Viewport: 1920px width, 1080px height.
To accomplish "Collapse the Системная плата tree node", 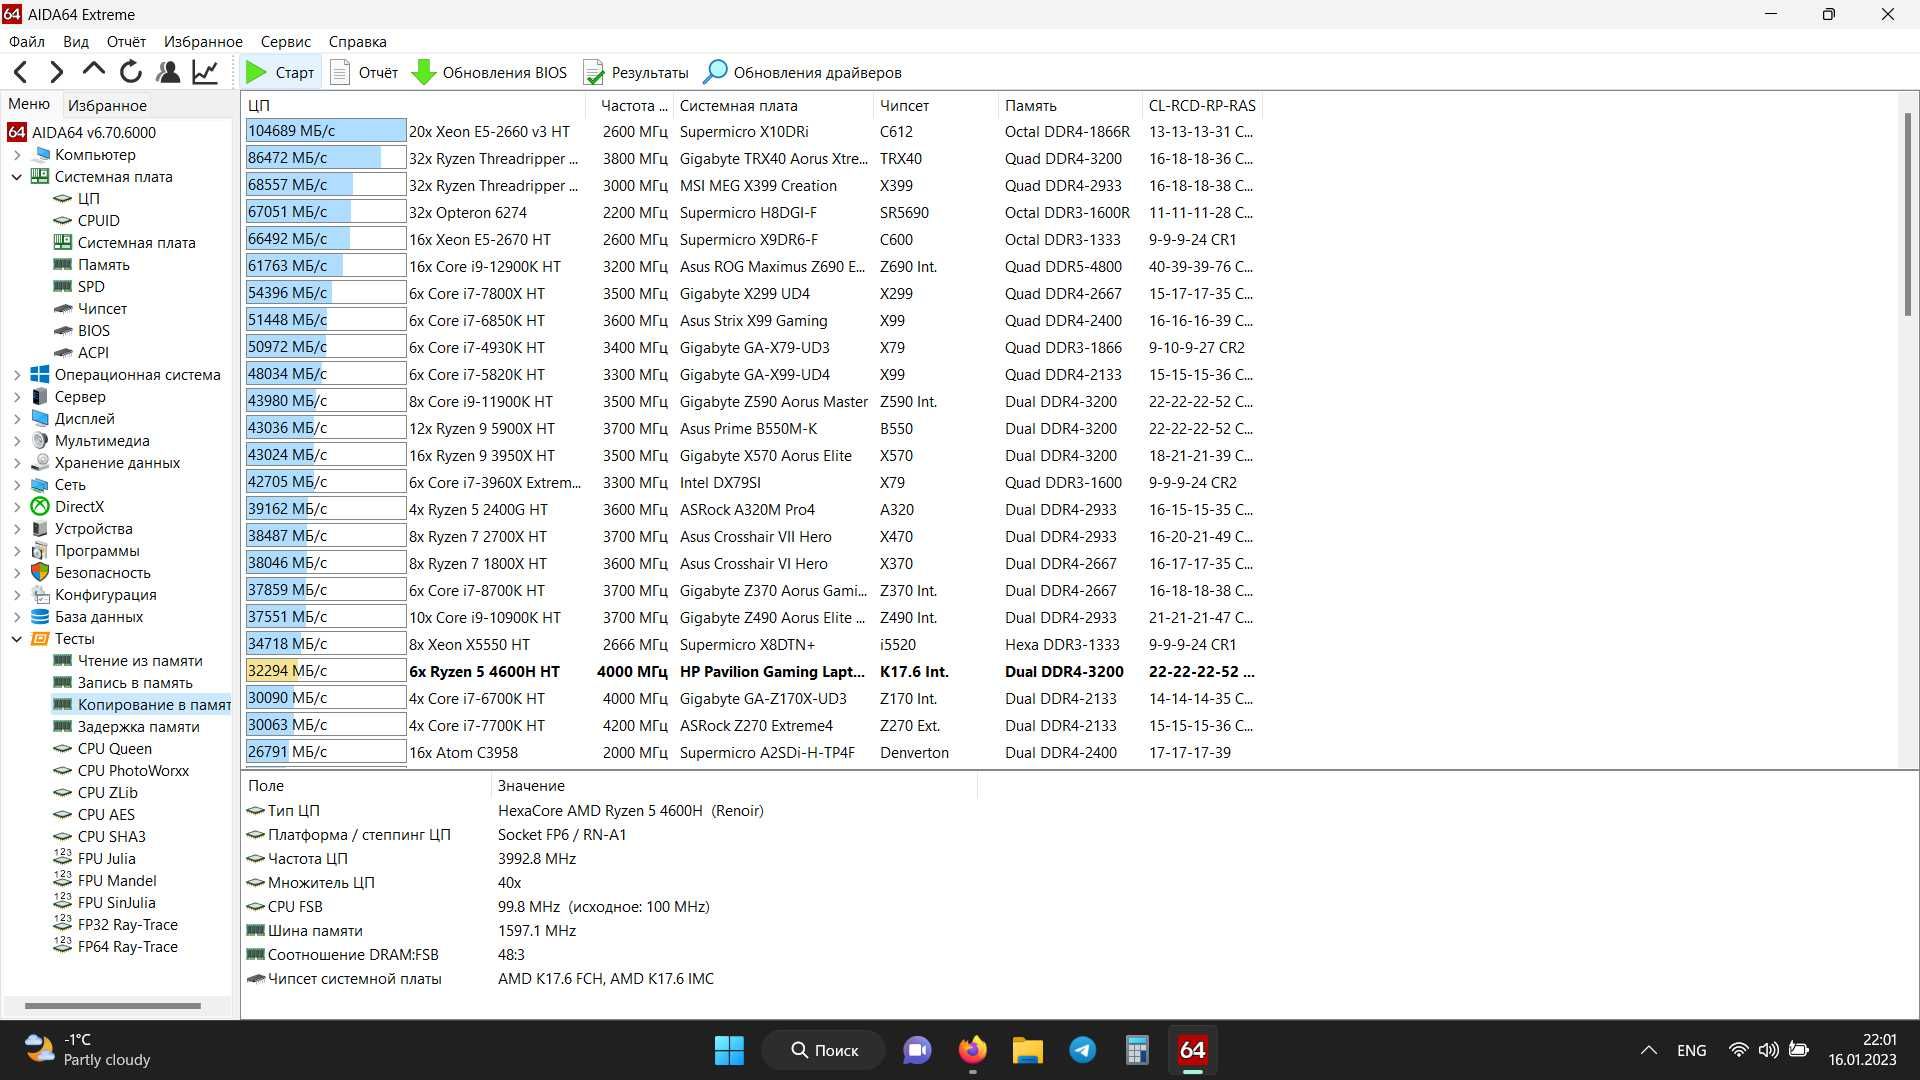I will point(16,177).
